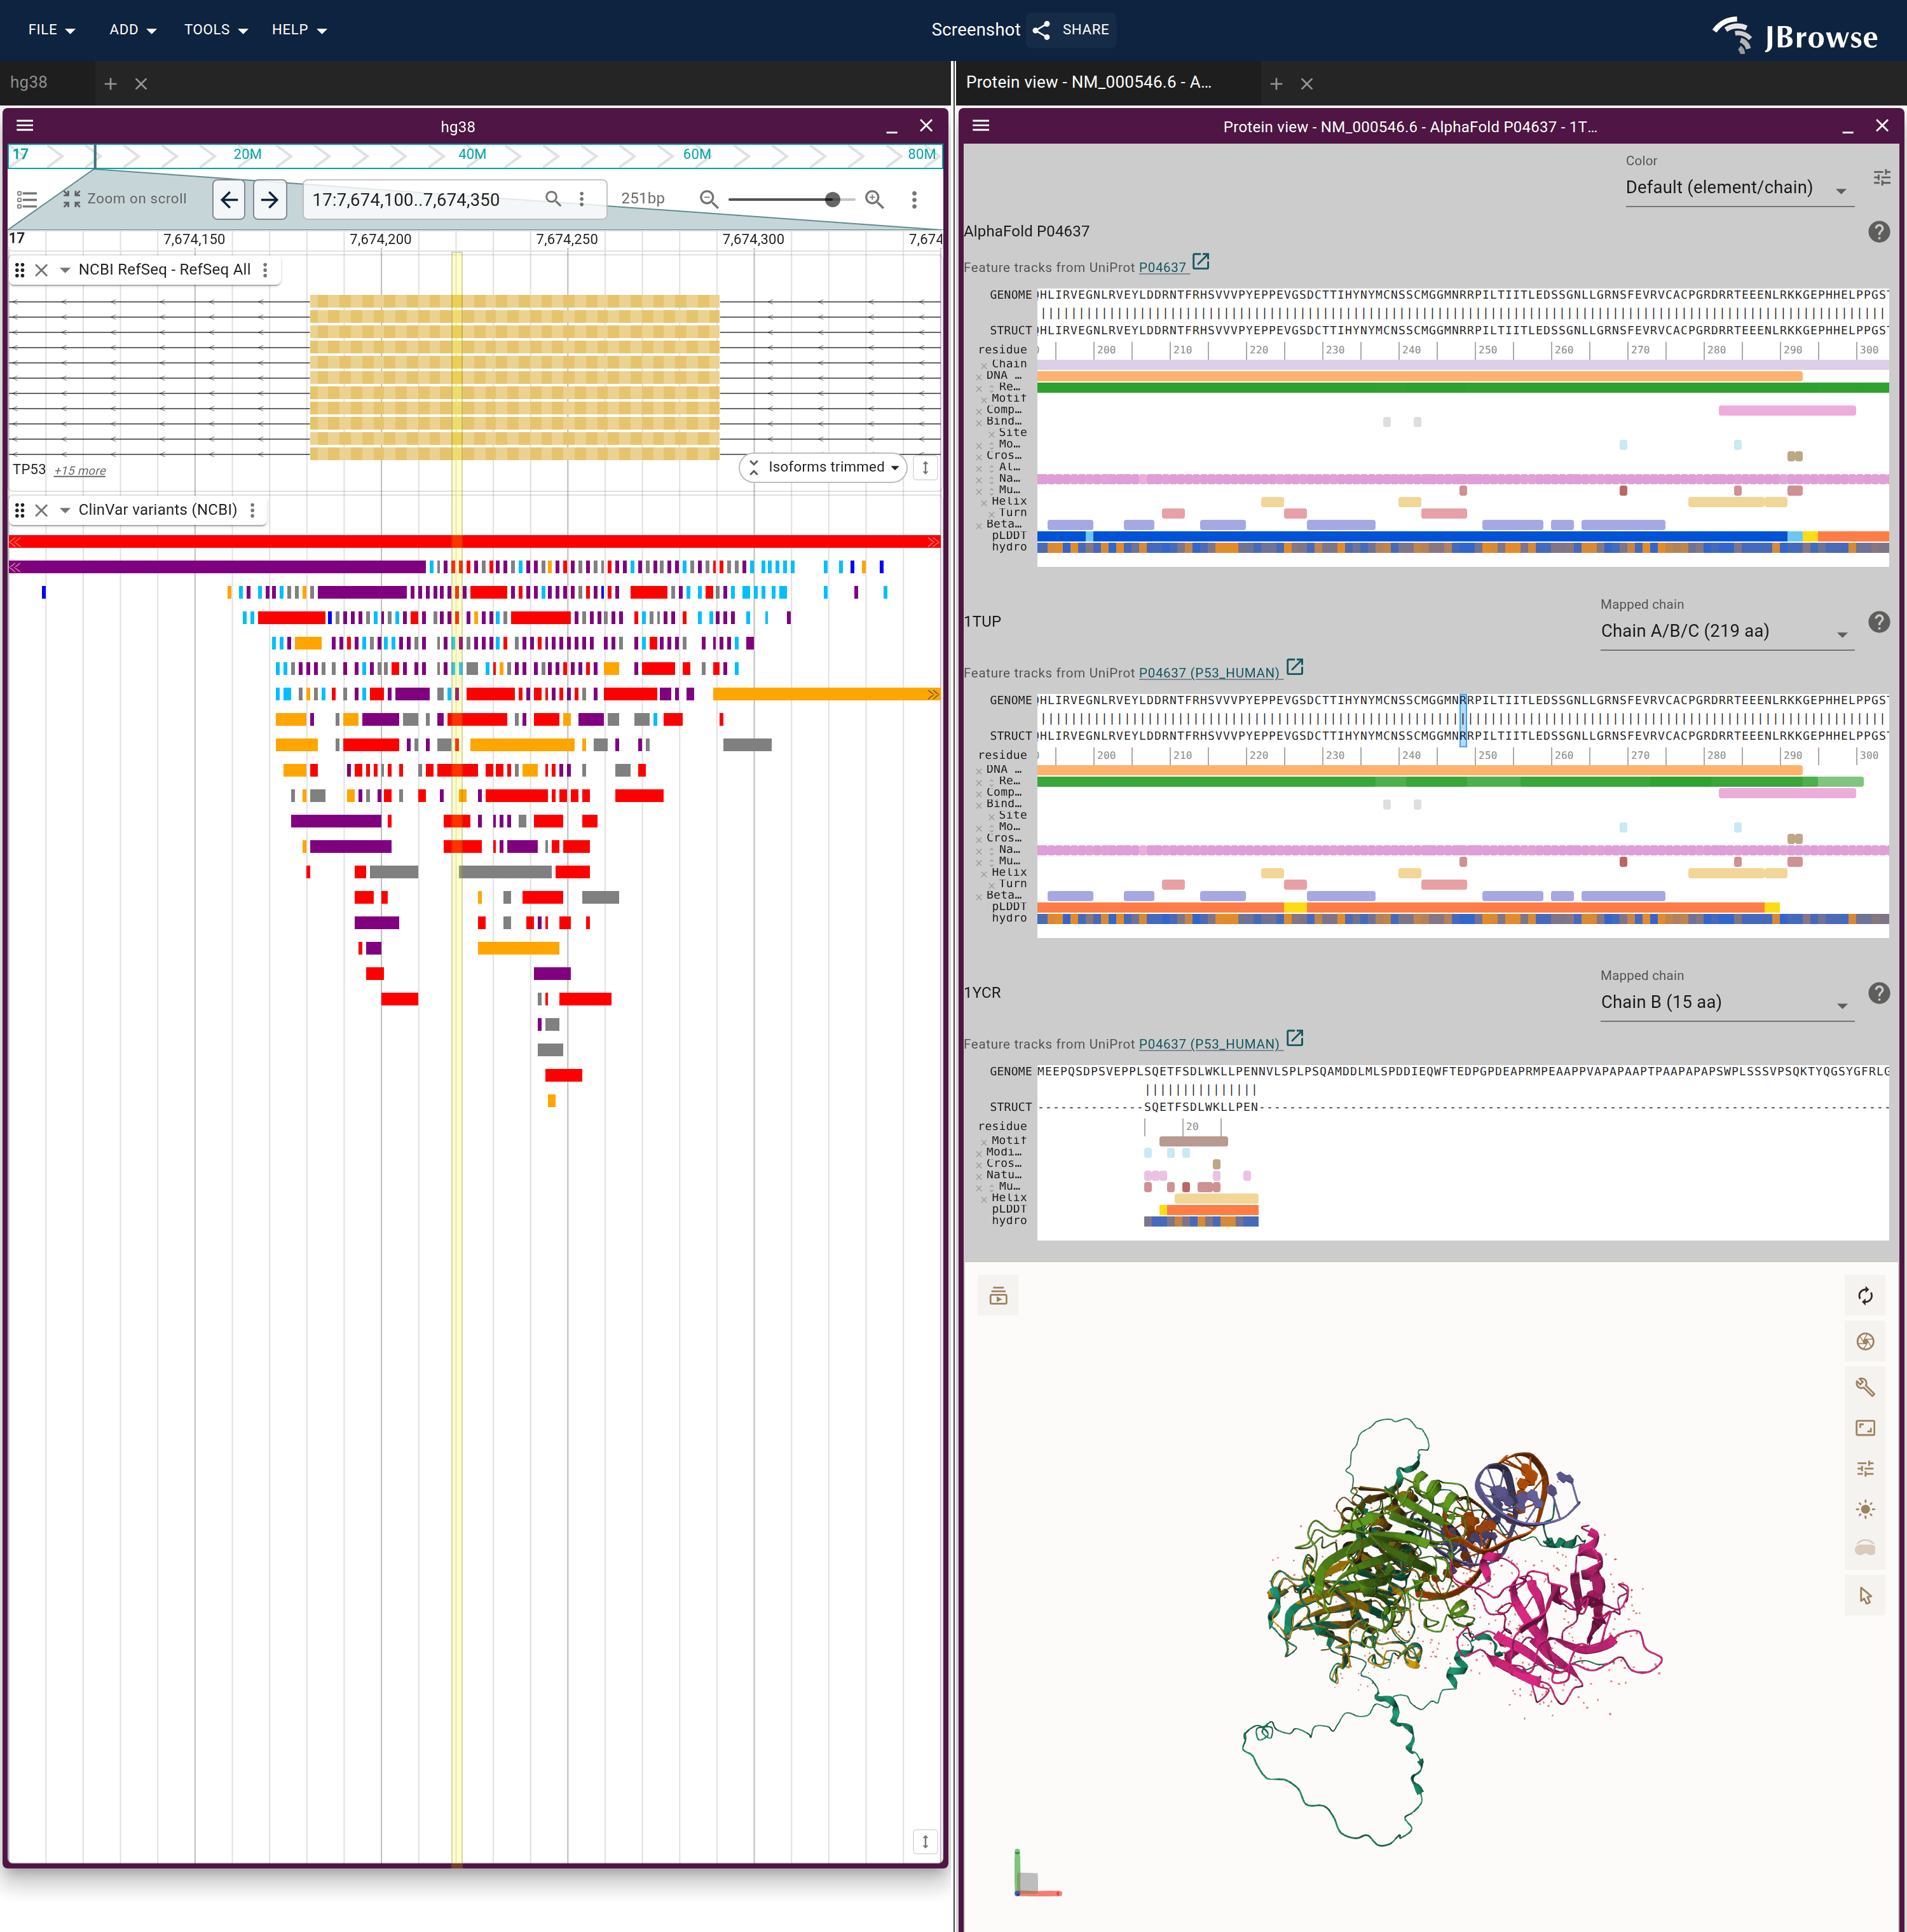Hide the Helix row in the 1TUP tracks

click(x=983, y=874)
